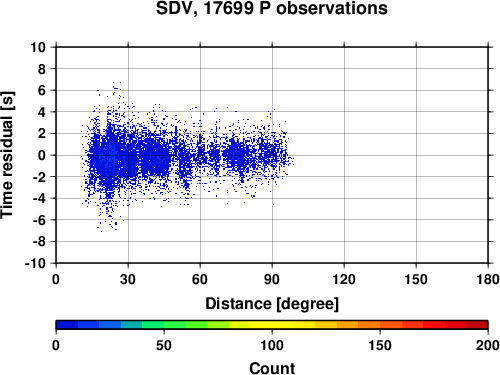The width and height of the screenshot is (500, 375).
Task: Click the "Distance [degree]" x-axis label
Action: point(272,304)
